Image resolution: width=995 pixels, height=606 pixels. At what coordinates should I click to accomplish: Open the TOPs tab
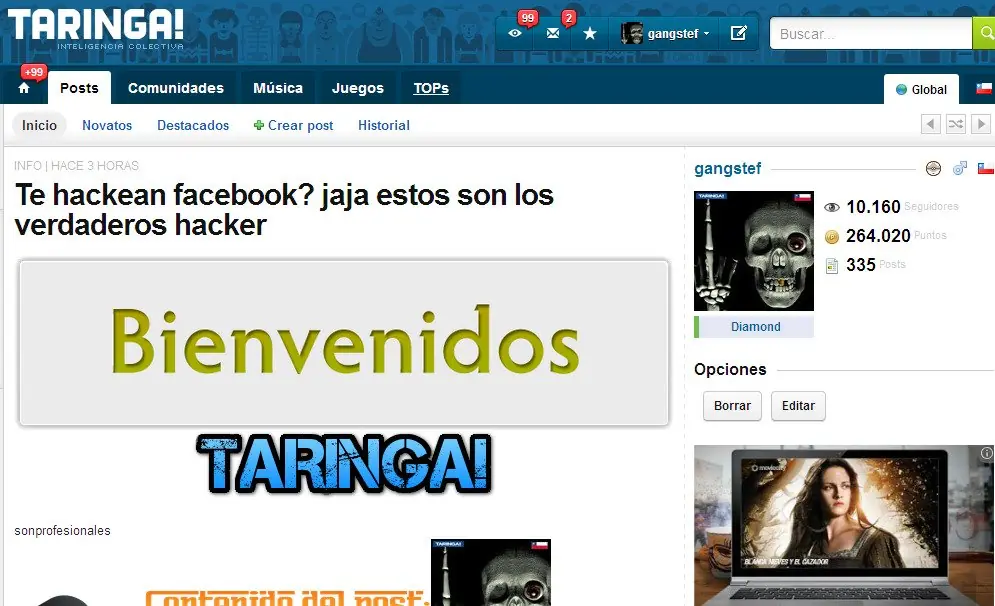[x=431, y=88]
